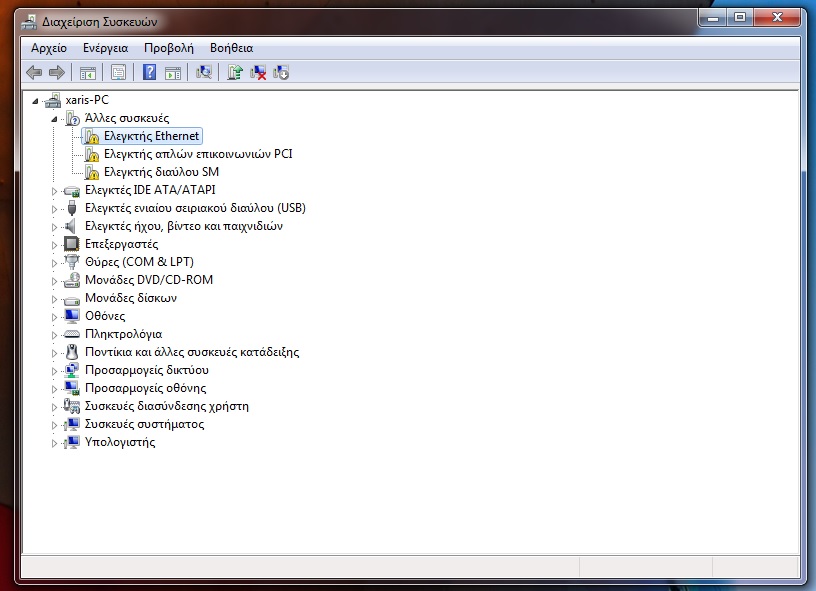
Task: Click the Προσαρμογείς οθόνης display adapter icon
Action: 72,388
